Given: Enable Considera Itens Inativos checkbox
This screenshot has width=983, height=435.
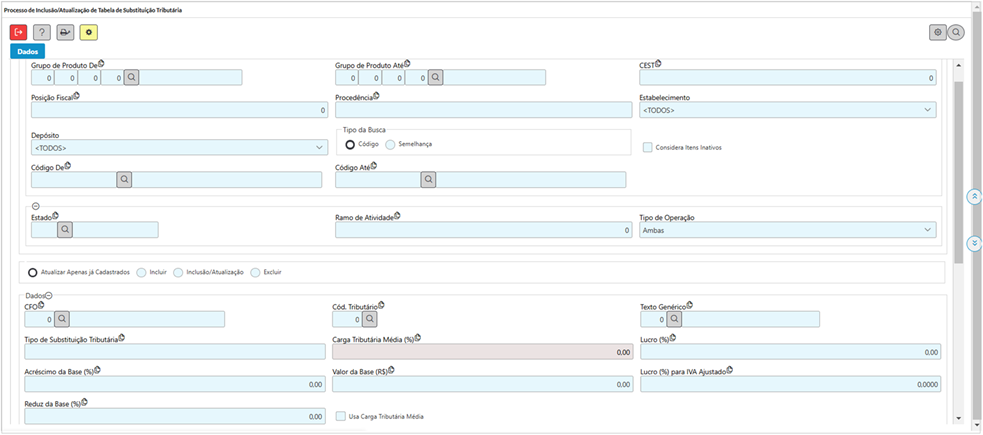Looking at the screenshot, I should pos(648,147).
